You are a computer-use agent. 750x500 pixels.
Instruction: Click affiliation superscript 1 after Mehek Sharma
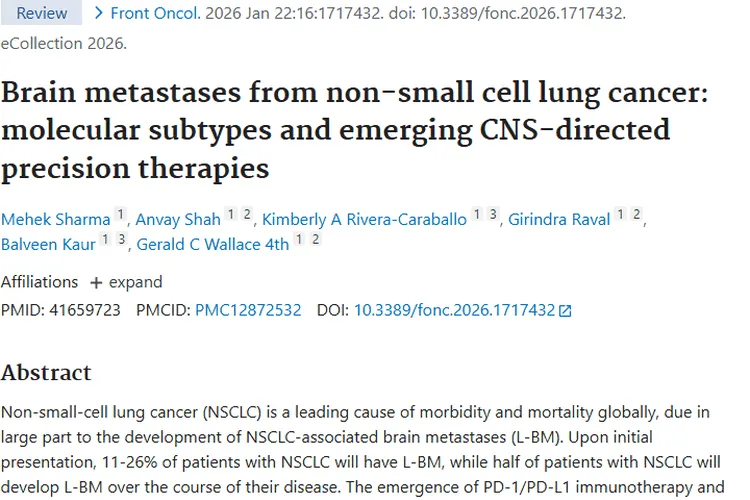[x=121, y=214]
